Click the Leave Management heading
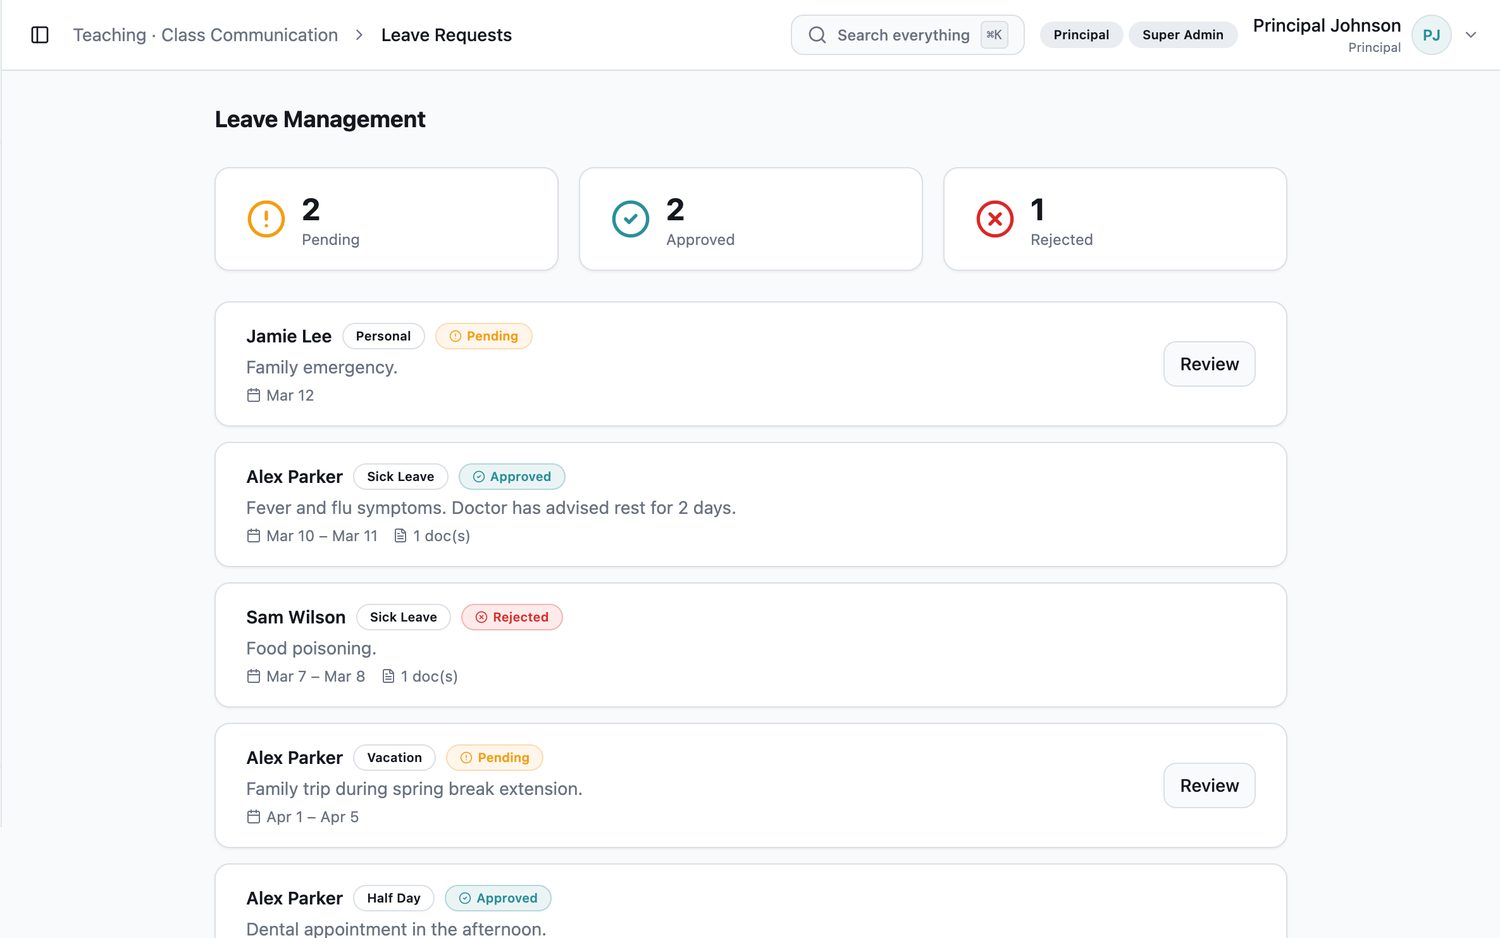1500x938 pixels. [320, 119]
